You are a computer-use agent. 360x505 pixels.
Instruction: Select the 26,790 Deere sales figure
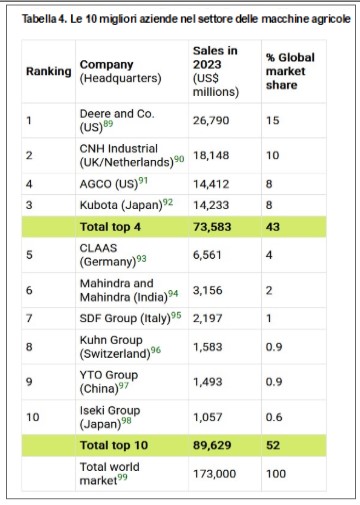click(211, 120)
